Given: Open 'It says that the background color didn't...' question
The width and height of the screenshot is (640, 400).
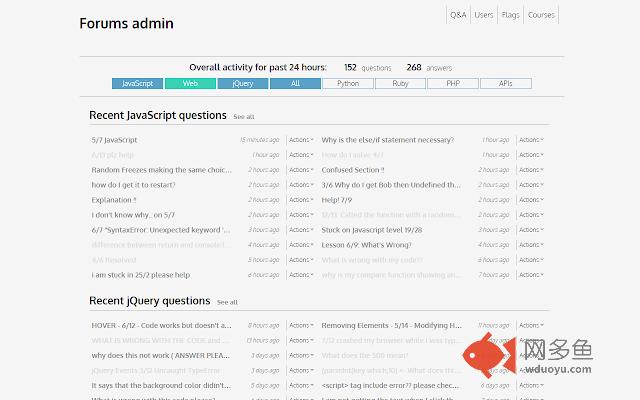Looking at the screenshot, I should [161, 386].
